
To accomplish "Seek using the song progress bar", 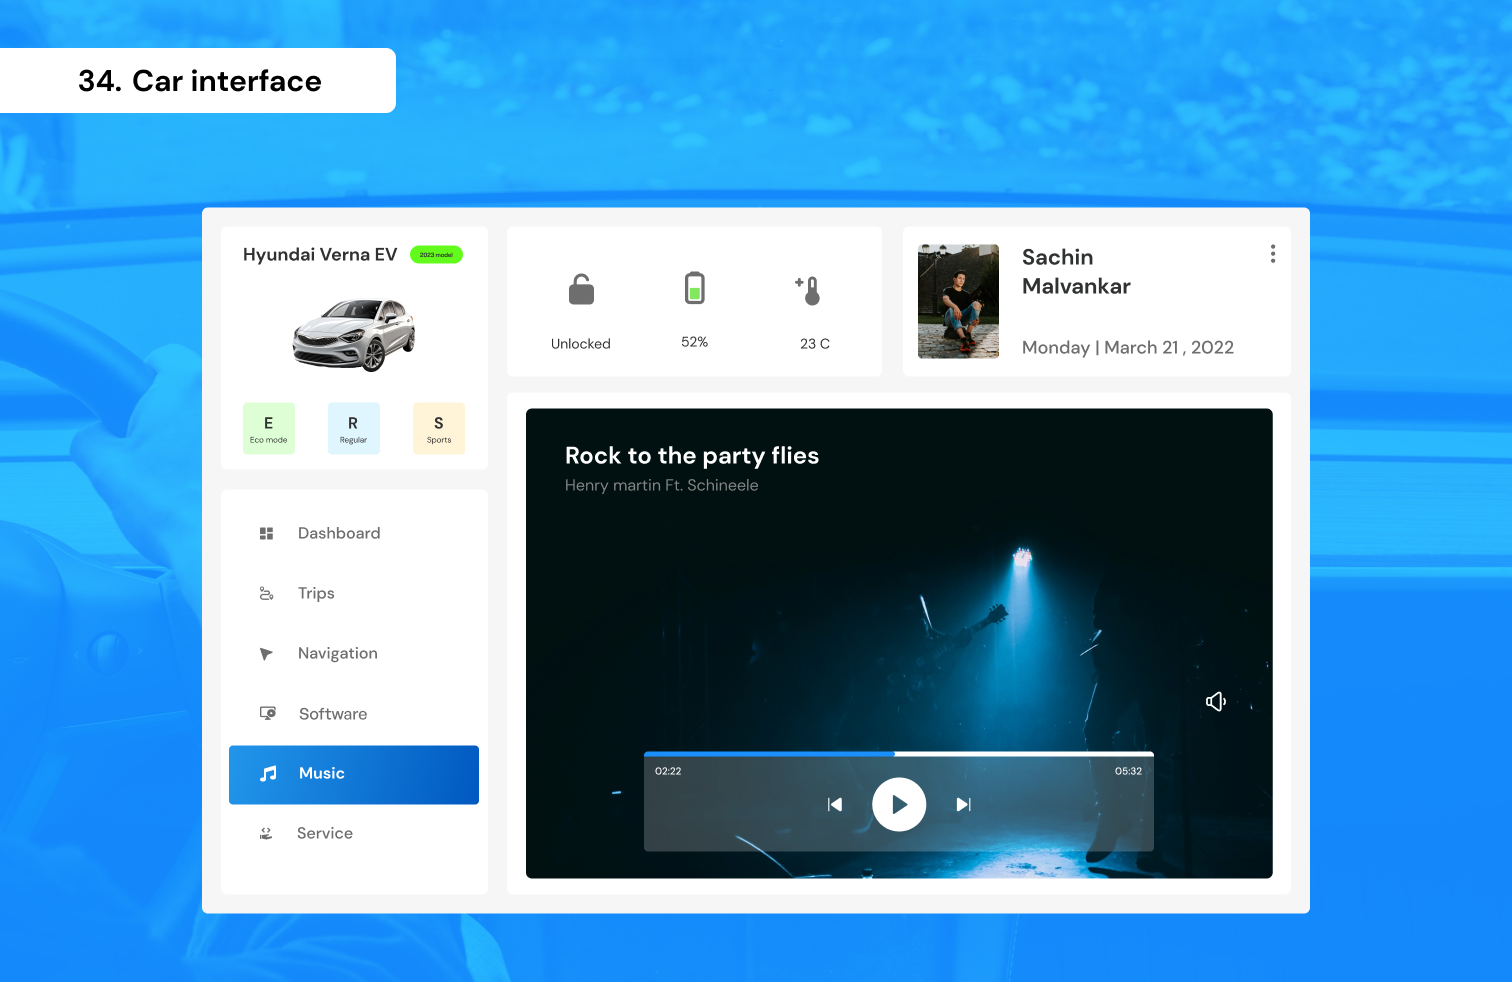I will coord(899,753).
